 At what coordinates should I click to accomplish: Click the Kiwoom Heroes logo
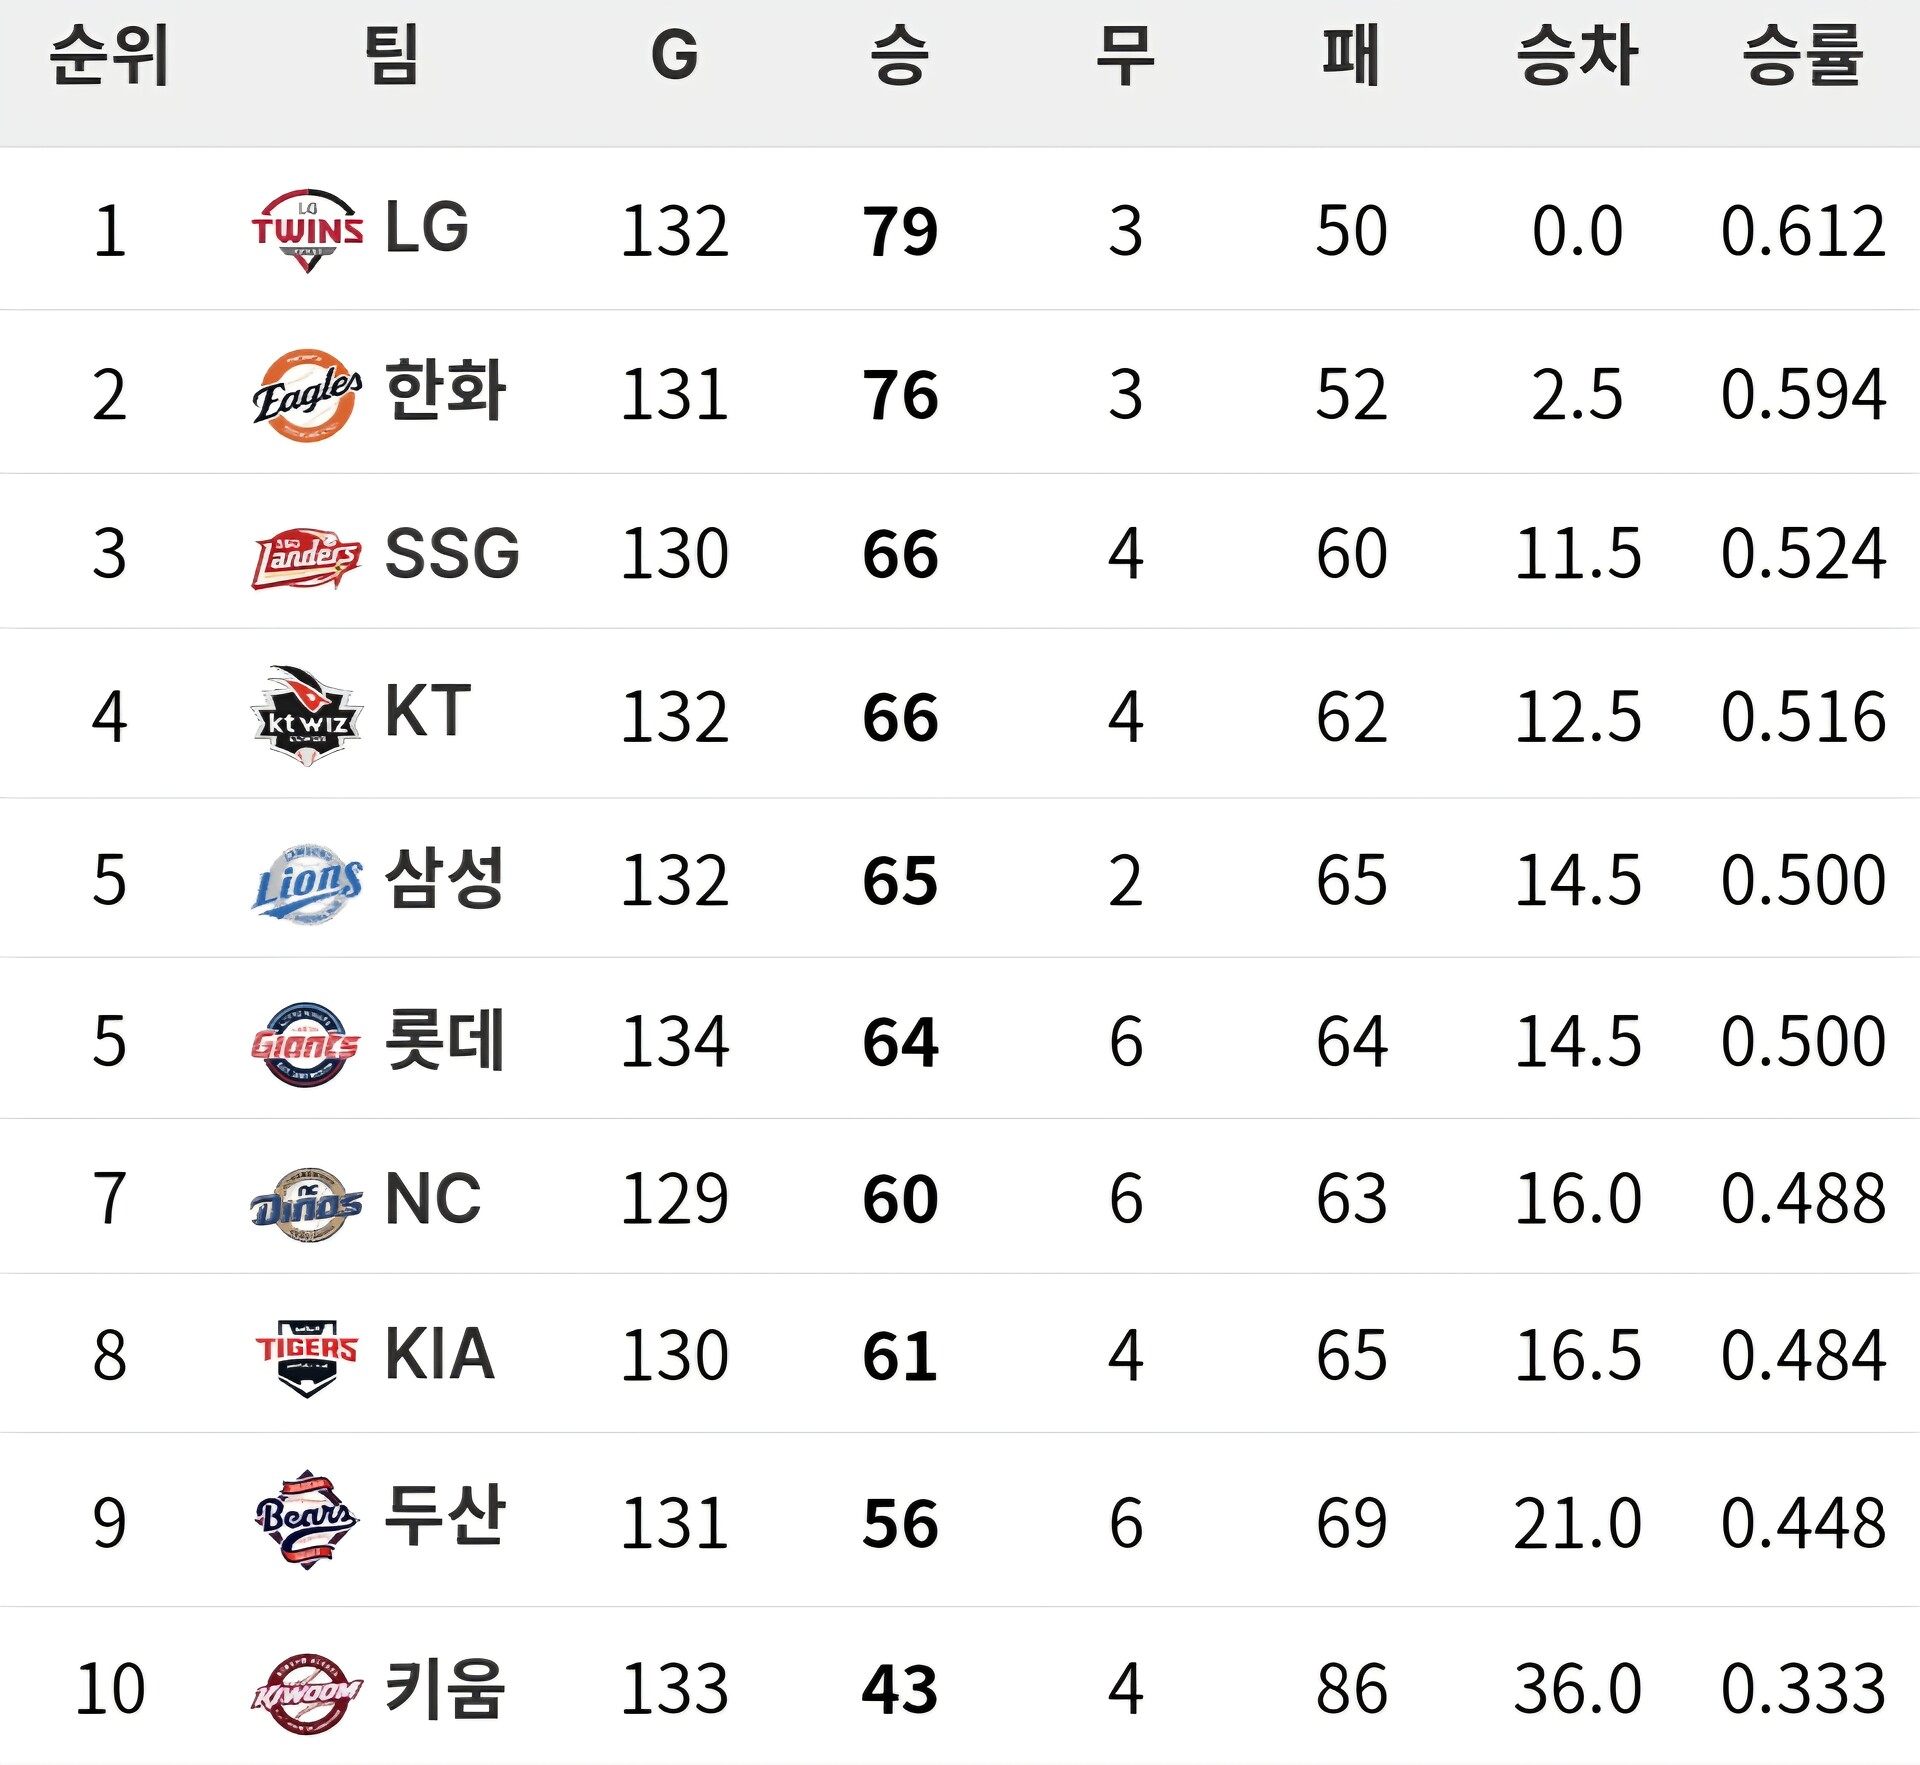(x=306, y=1693)
